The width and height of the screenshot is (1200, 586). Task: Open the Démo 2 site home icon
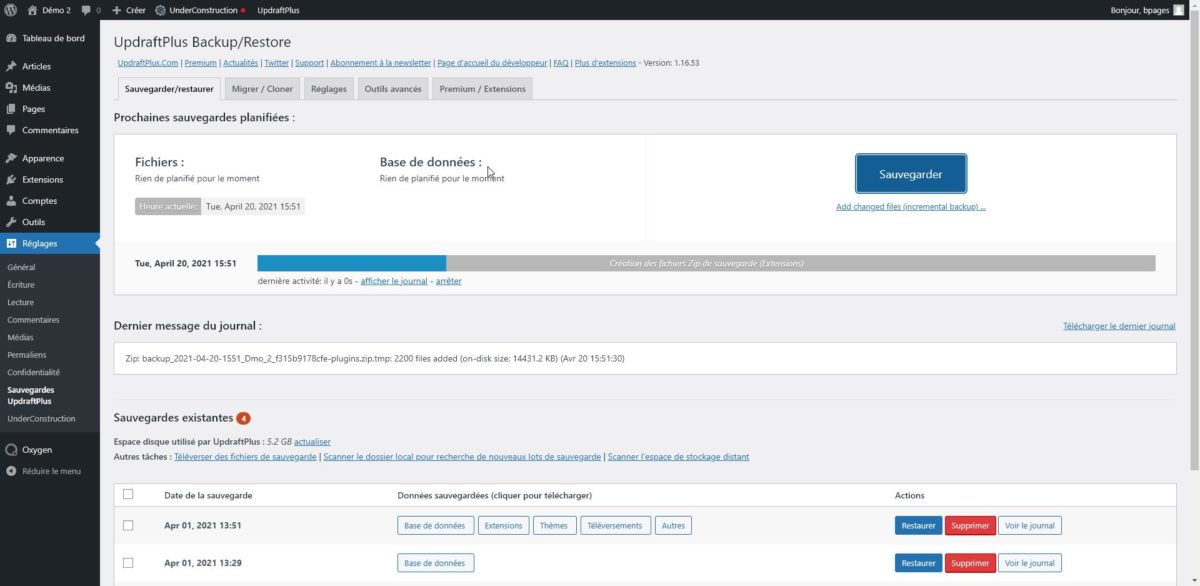click(33, 10)
